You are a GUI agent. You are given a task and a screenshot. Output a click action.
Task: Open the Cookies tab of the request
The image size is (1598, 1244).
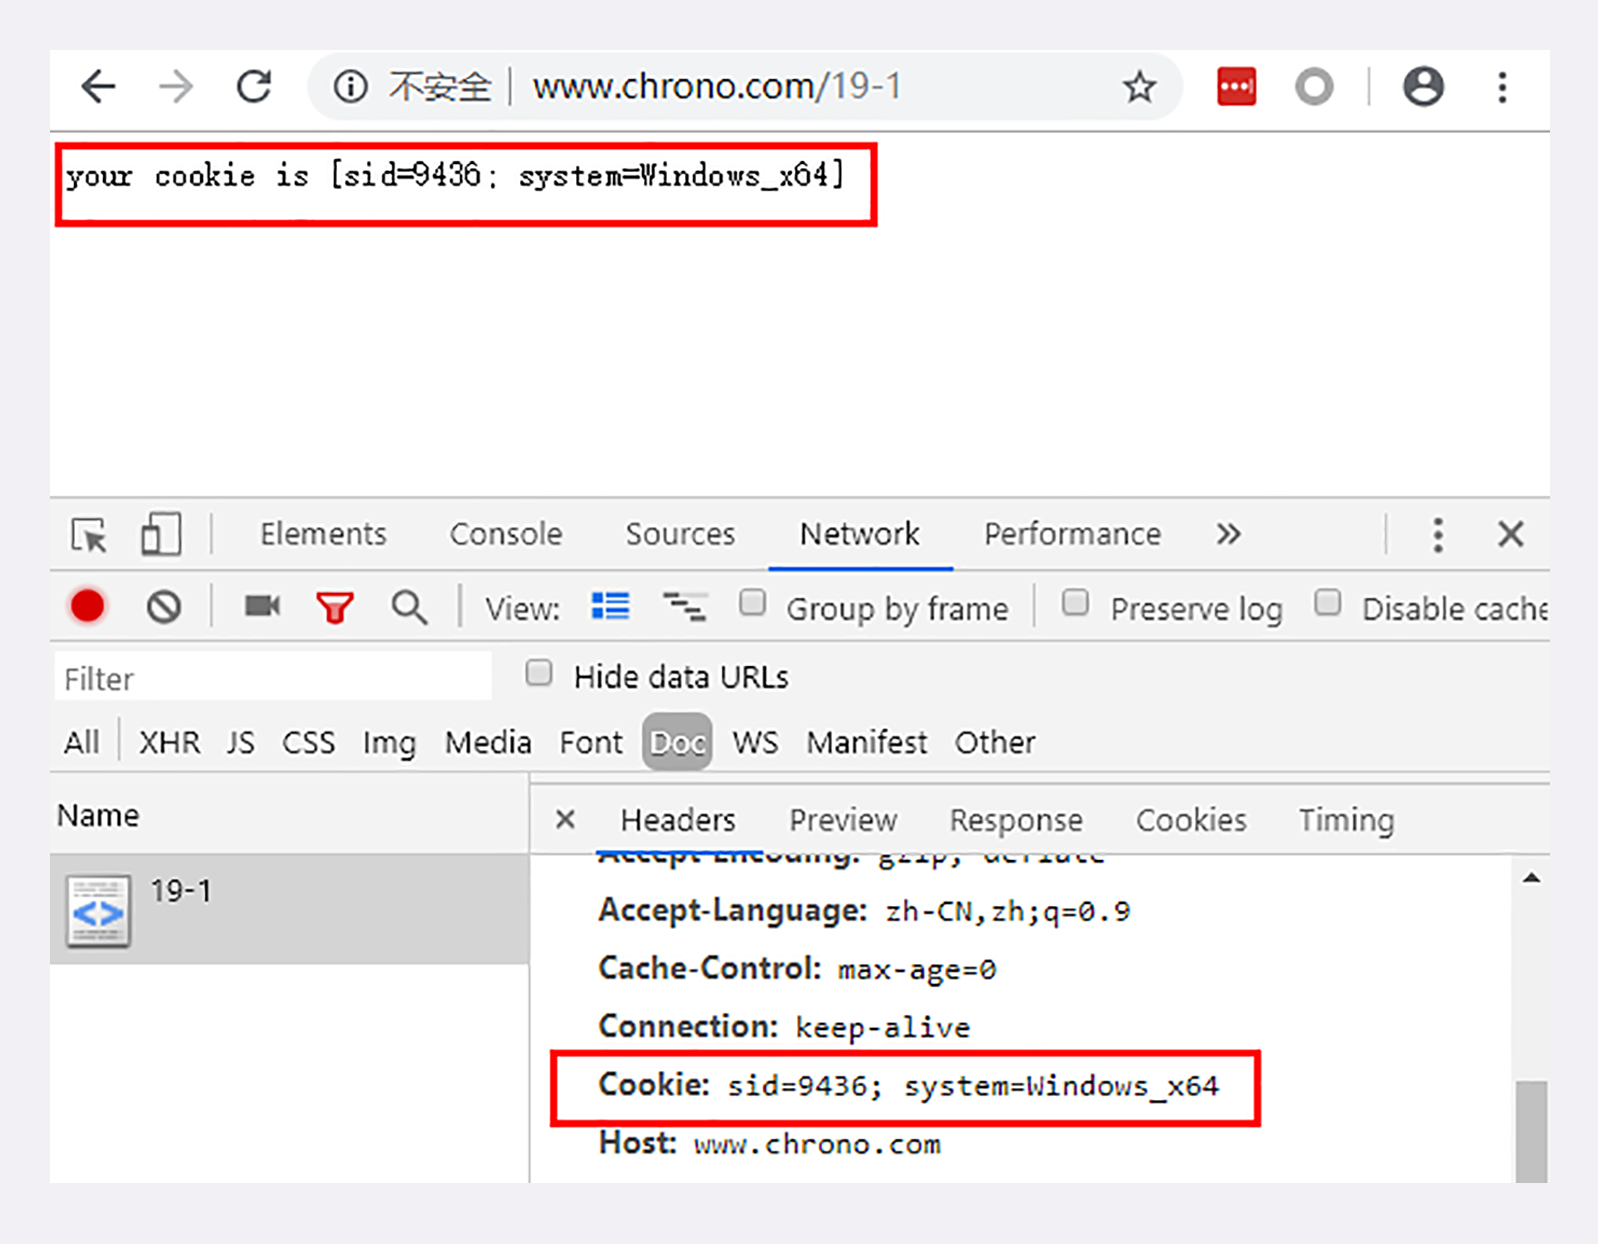[1191, 820]
